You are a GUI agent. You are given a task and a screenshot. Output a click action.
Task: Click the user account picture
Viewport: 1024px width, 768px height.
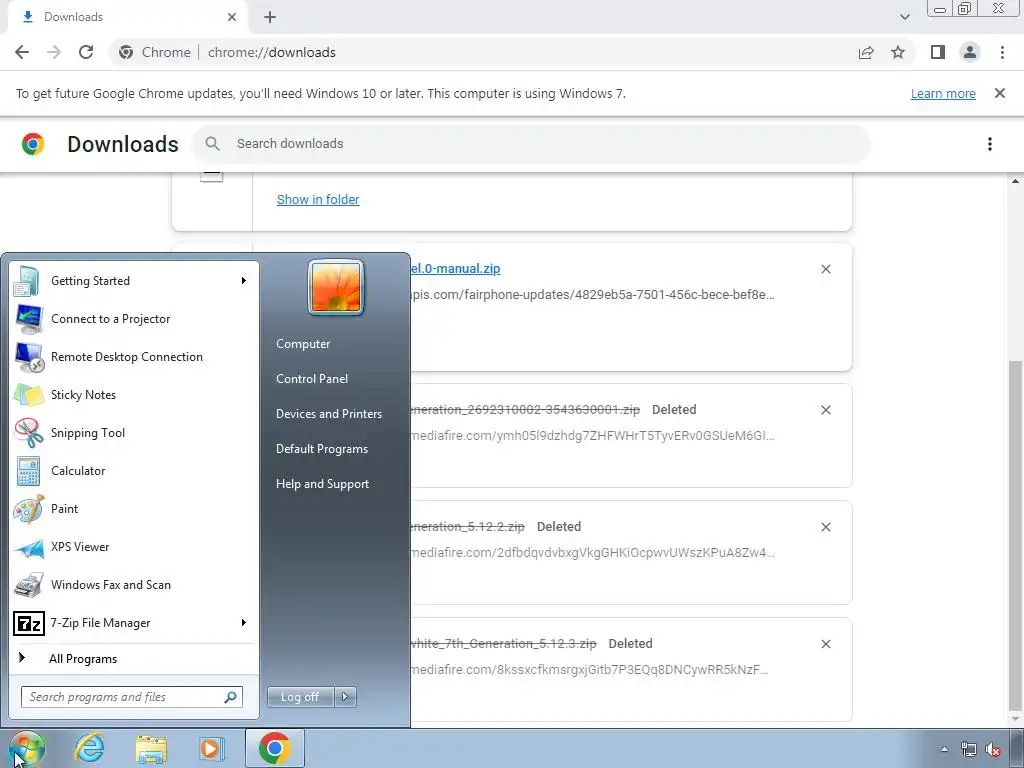point(336,287)
